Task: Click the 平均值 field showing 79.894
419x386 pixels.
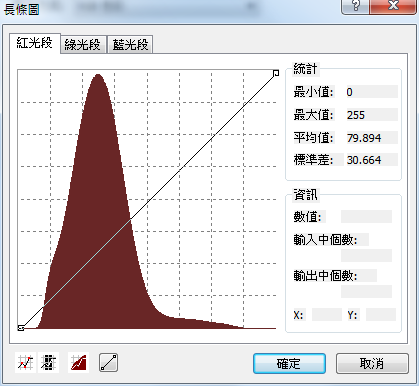Action: [x=372, y=138]
